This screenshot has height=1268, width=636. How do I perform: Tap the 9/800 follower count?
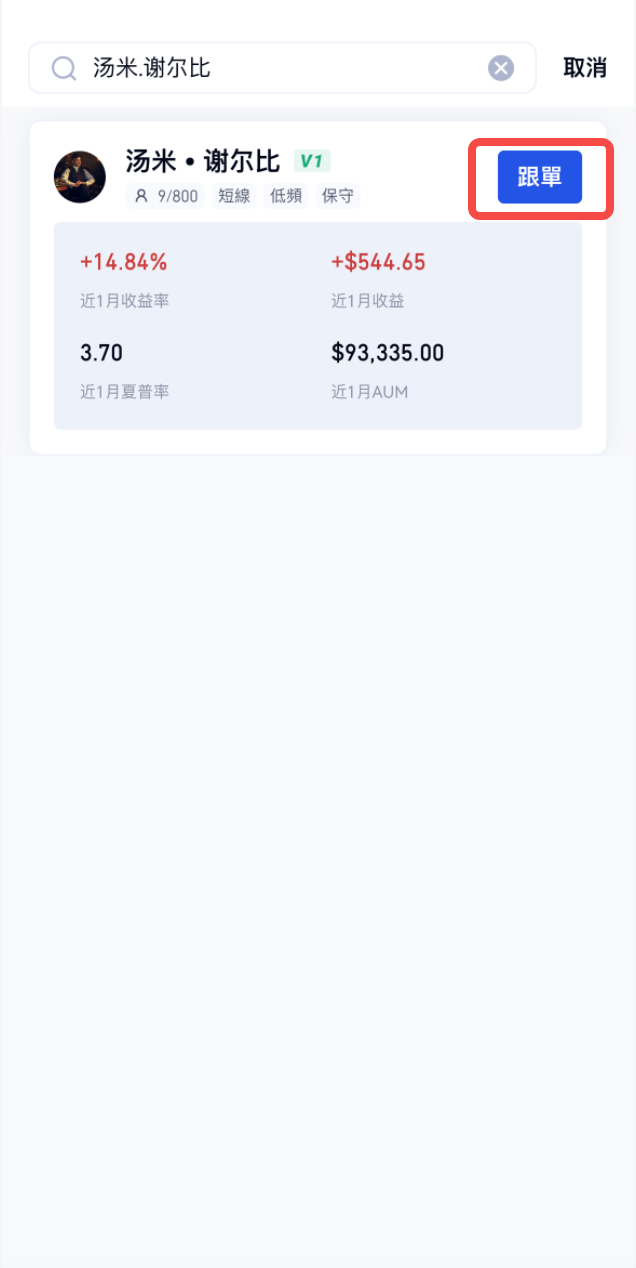[178, 196]
